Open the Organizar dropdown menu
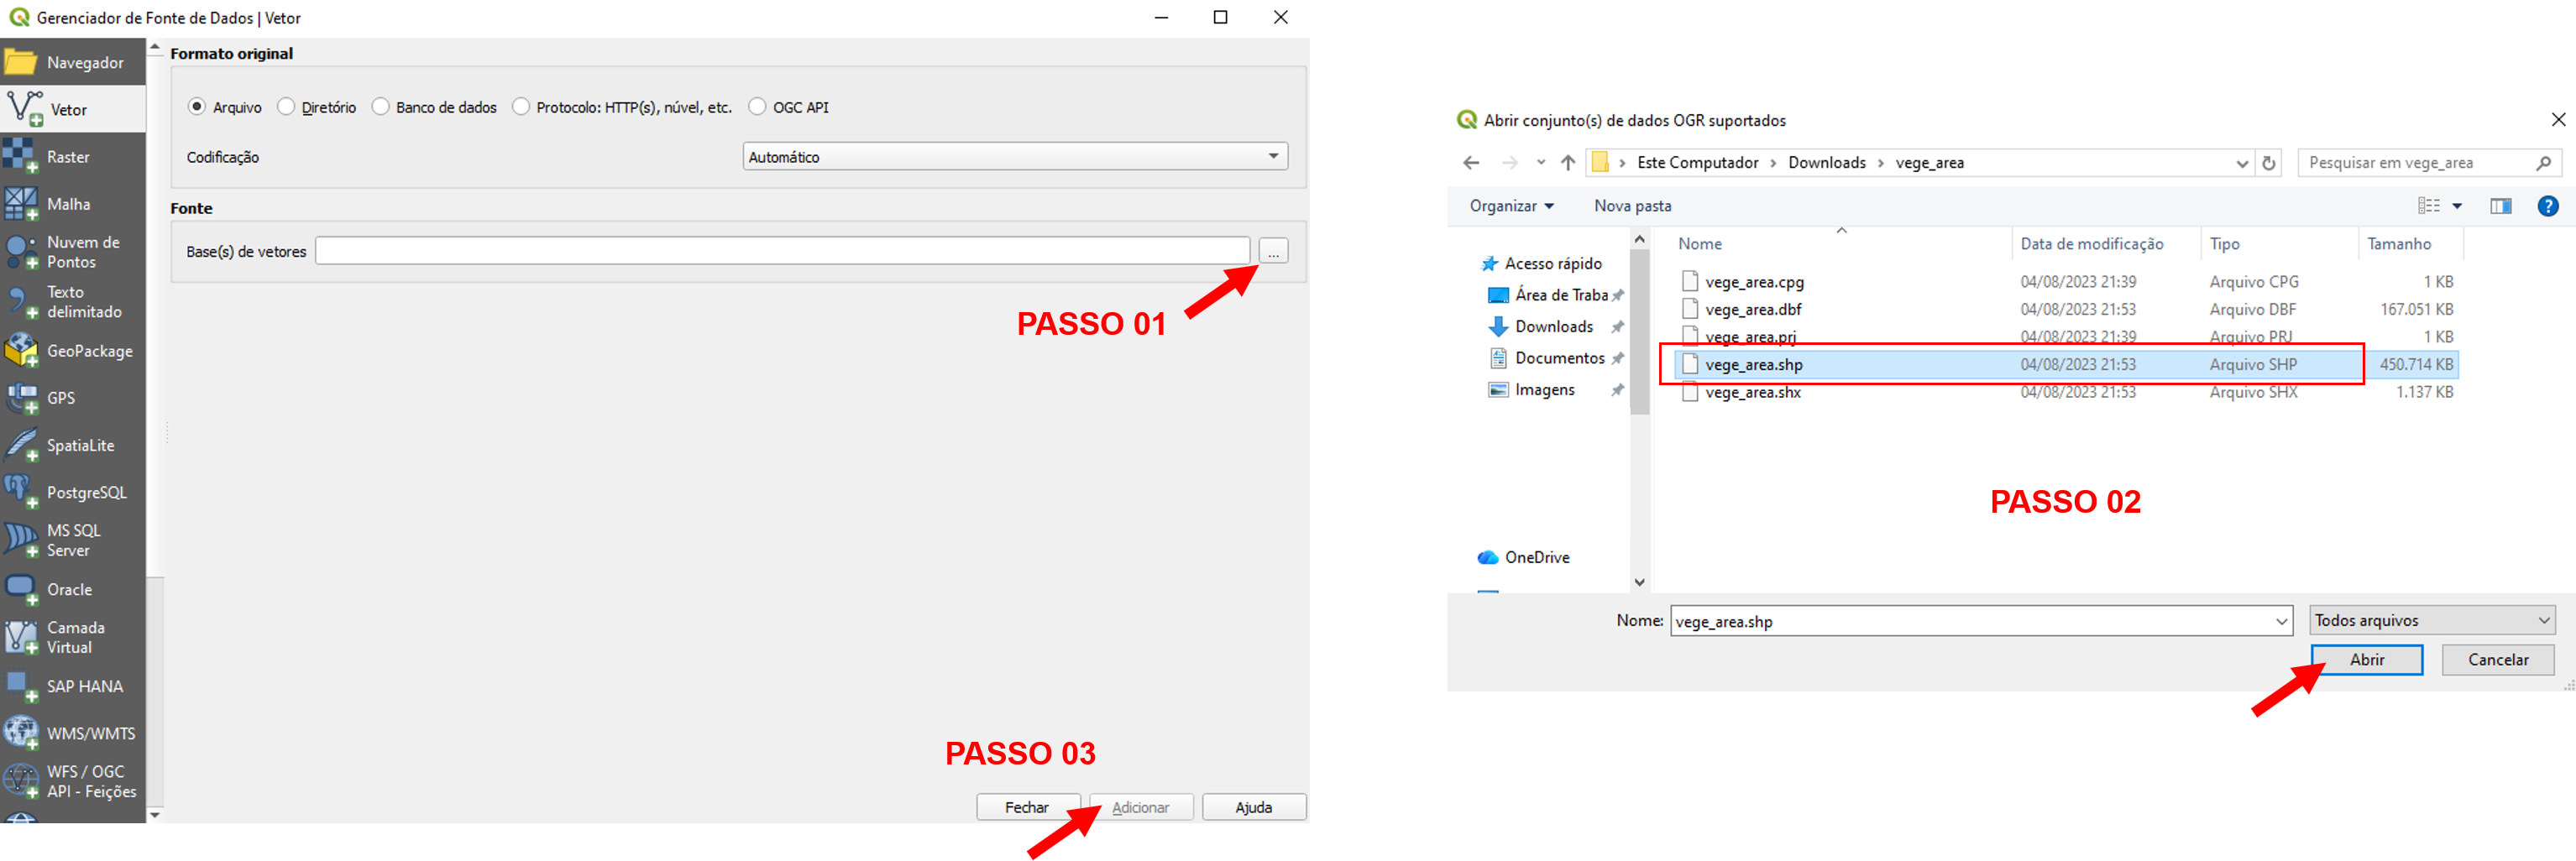The image size is (2576, 861). click(1511, 206)
